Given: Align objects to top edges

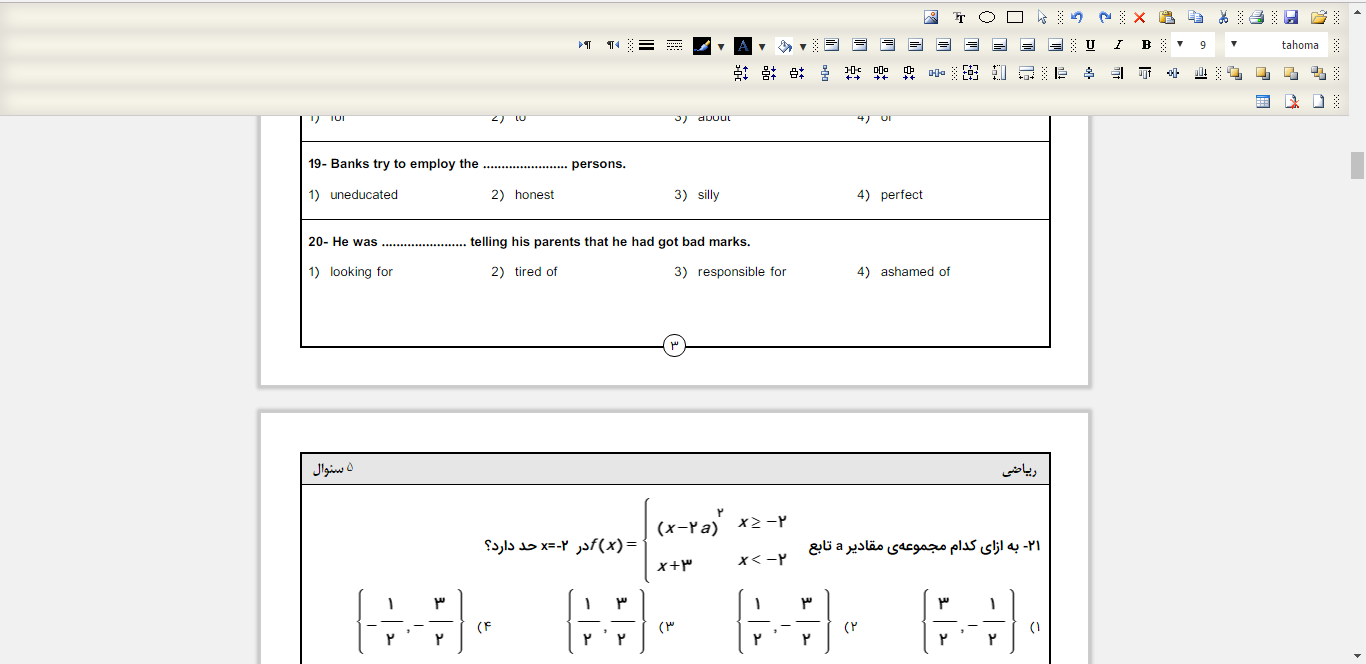Looking at the screenshot, I should (x=1145, y=73).
